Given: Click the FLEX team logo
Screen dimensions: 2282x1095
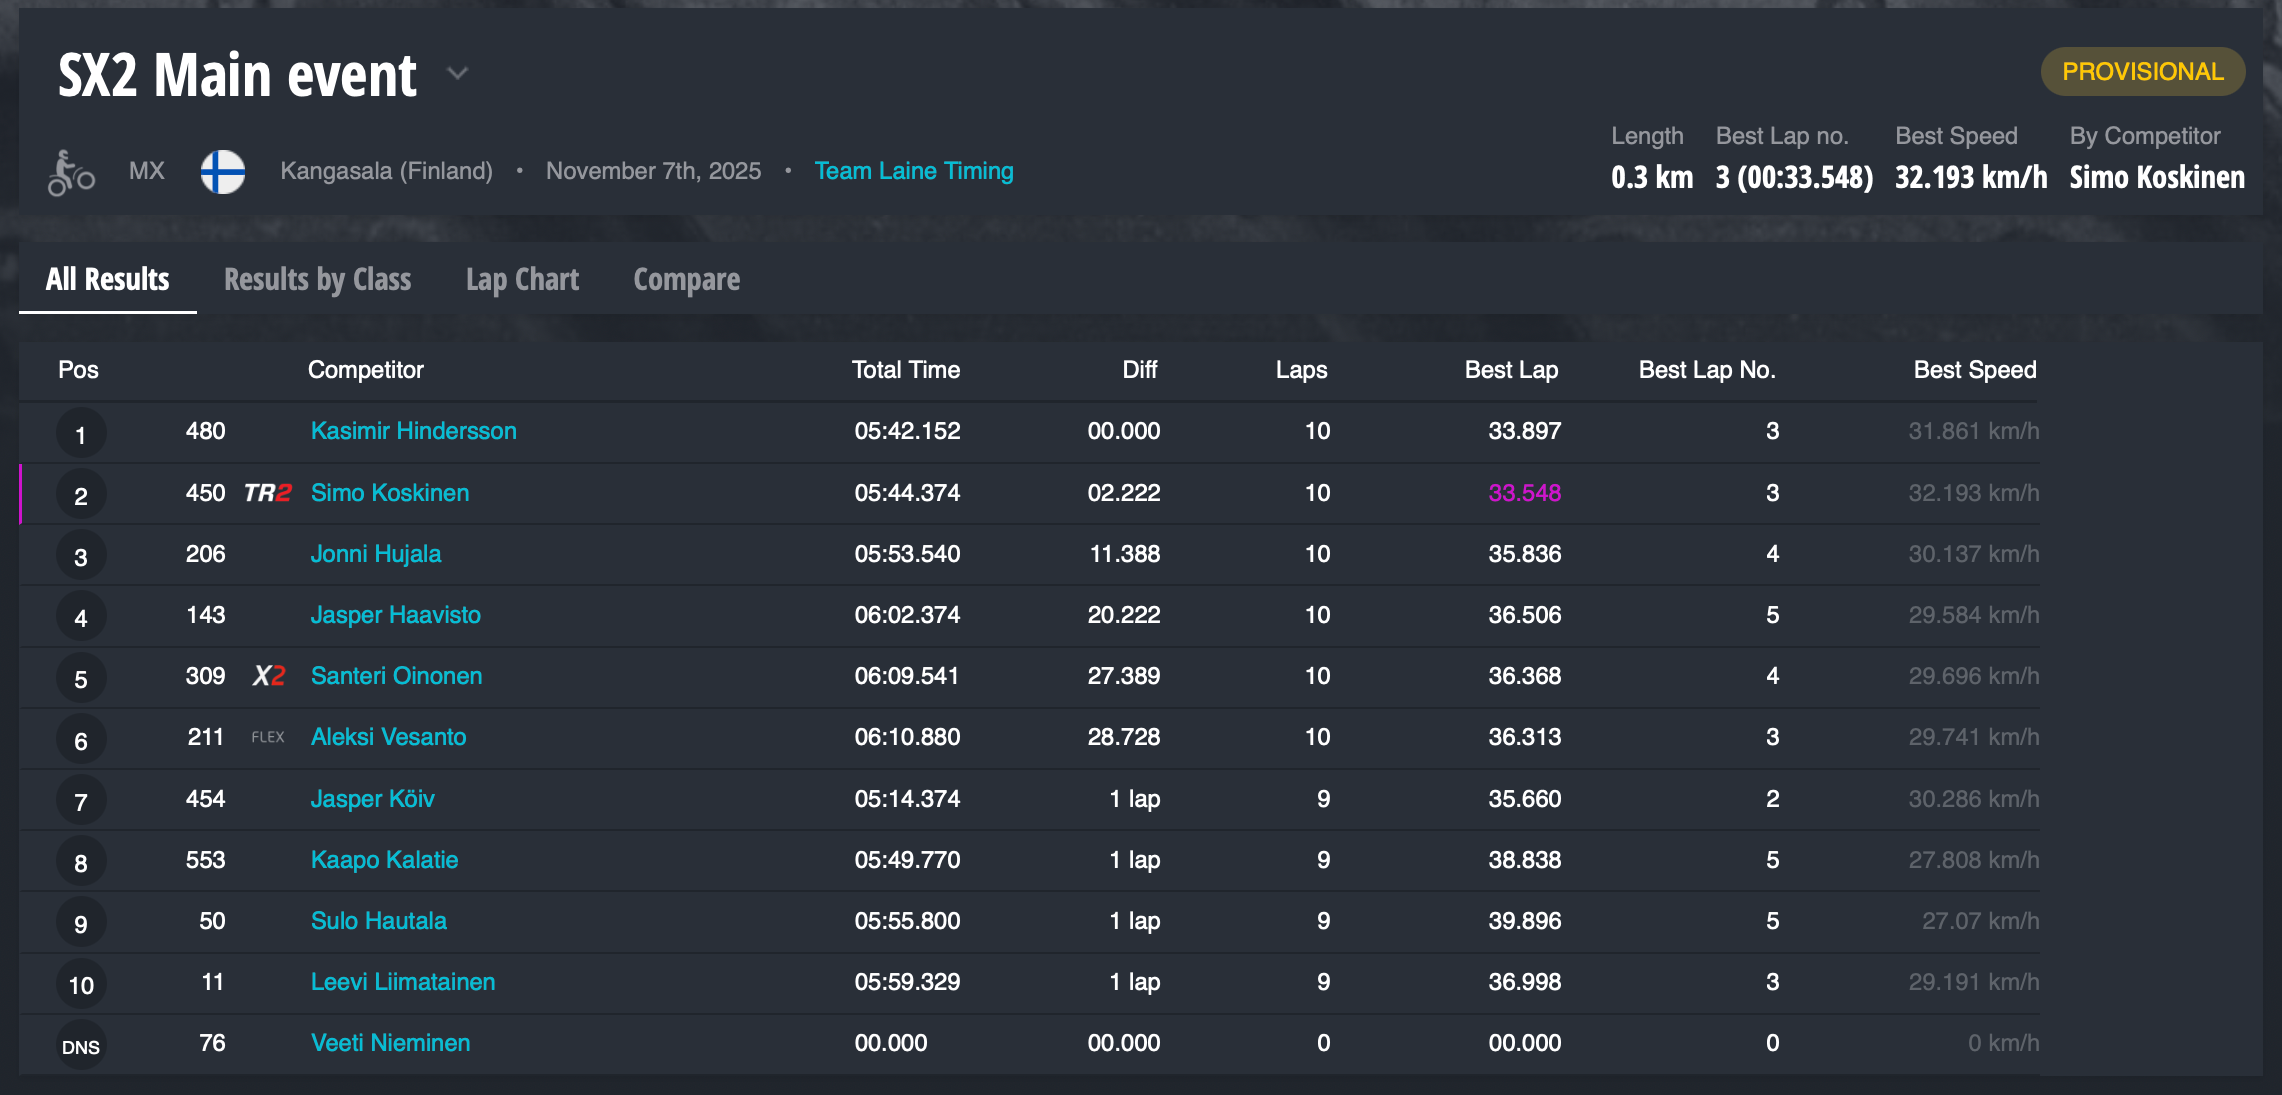Looking at the screenshot, I should coord(267,737).
